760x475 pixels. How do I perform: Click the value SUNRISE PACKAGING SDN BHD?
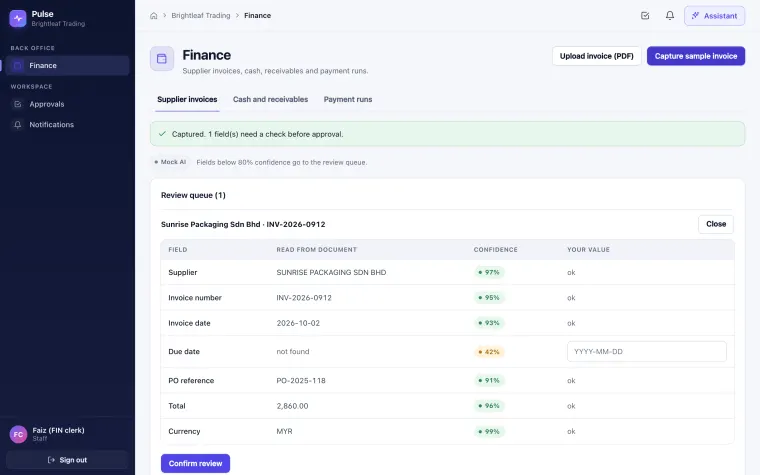(331, 272)
